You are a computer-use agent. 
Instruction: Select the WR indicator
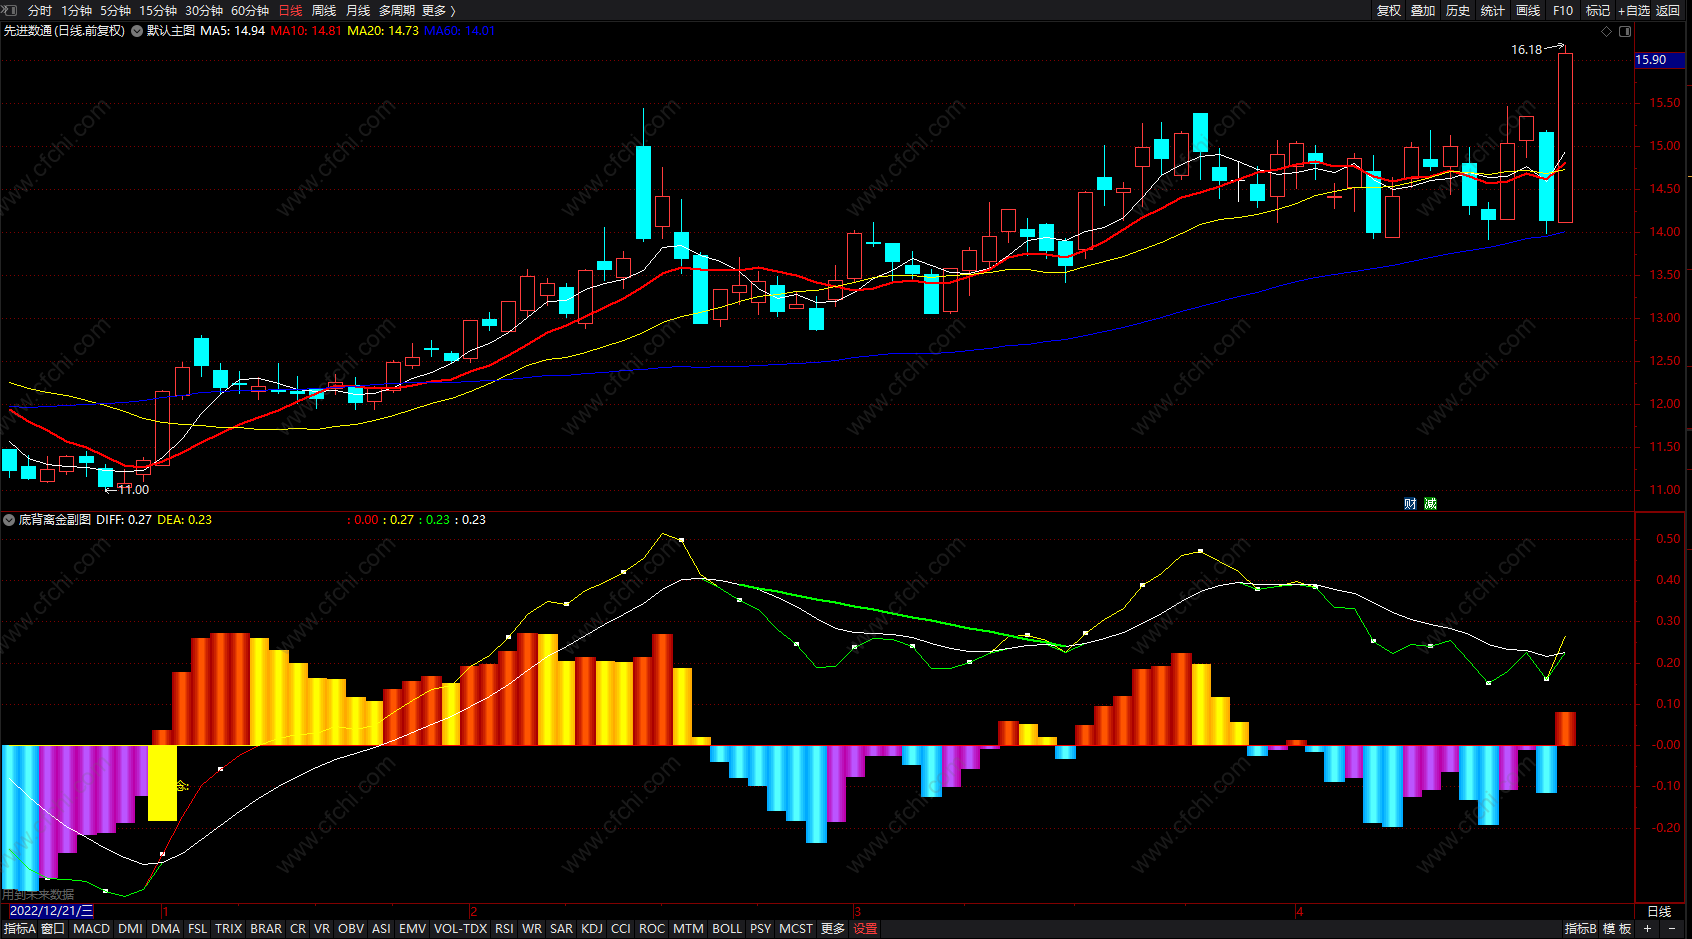pyautogui.click(x=532, y=929)
